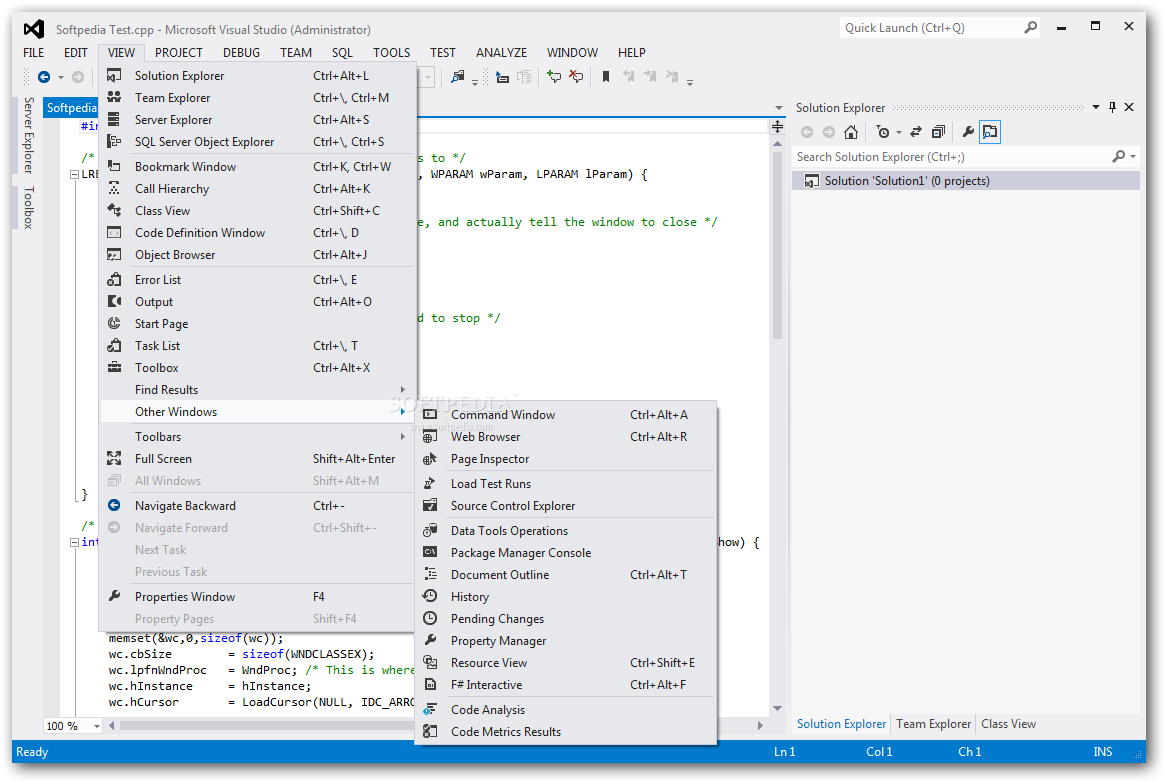
Task: Open the zoom level 100 % dropdown
Action: [96, 726]
